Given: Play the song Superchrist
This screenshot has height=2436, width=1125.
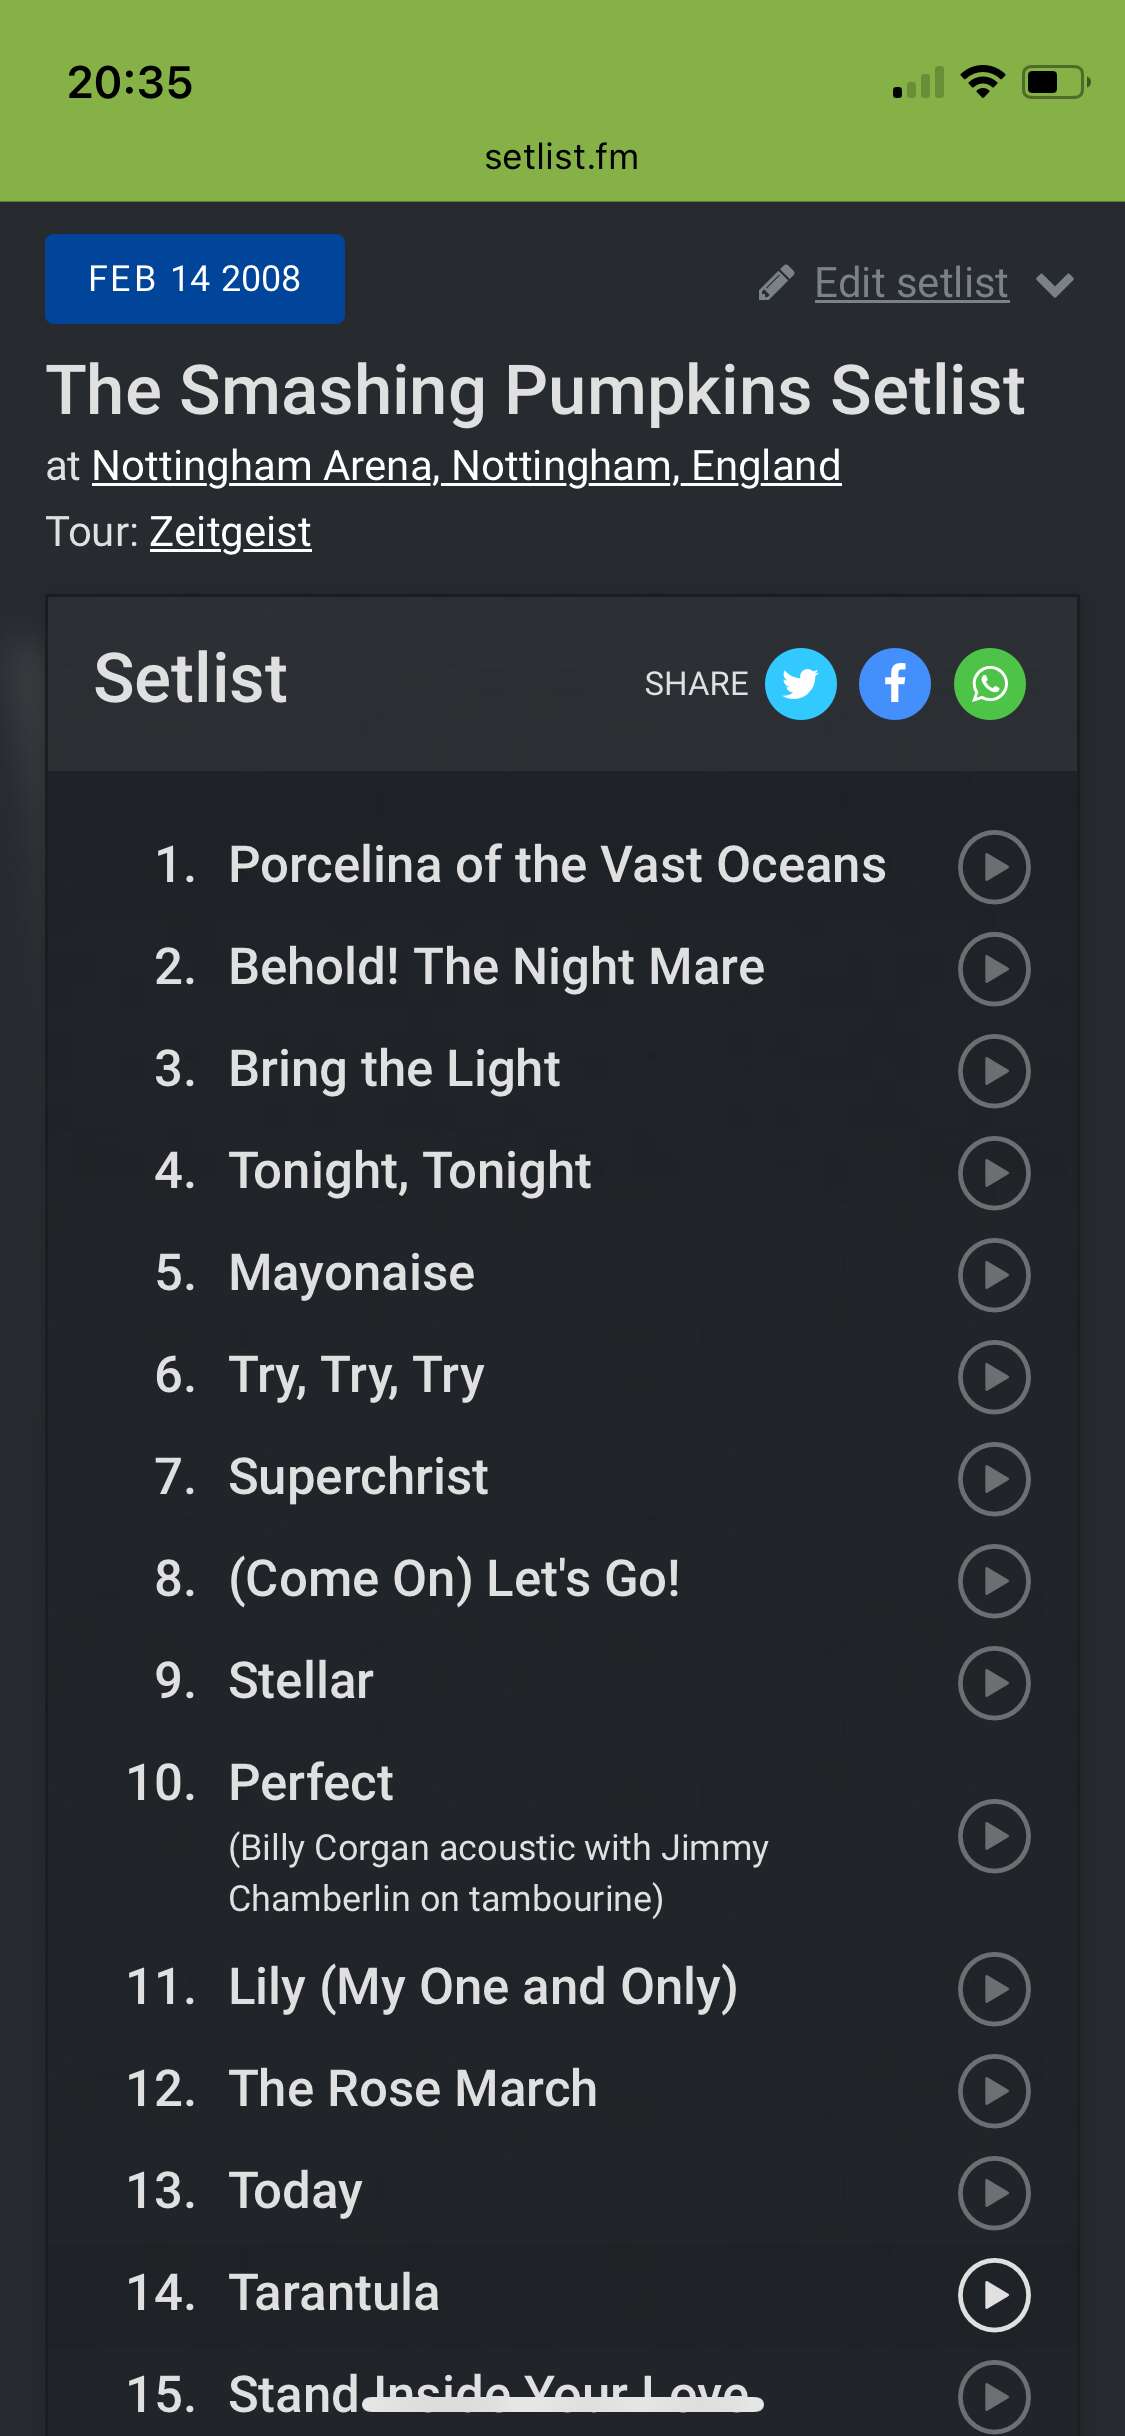Looking at the screenshot, I should point(994,1479).
